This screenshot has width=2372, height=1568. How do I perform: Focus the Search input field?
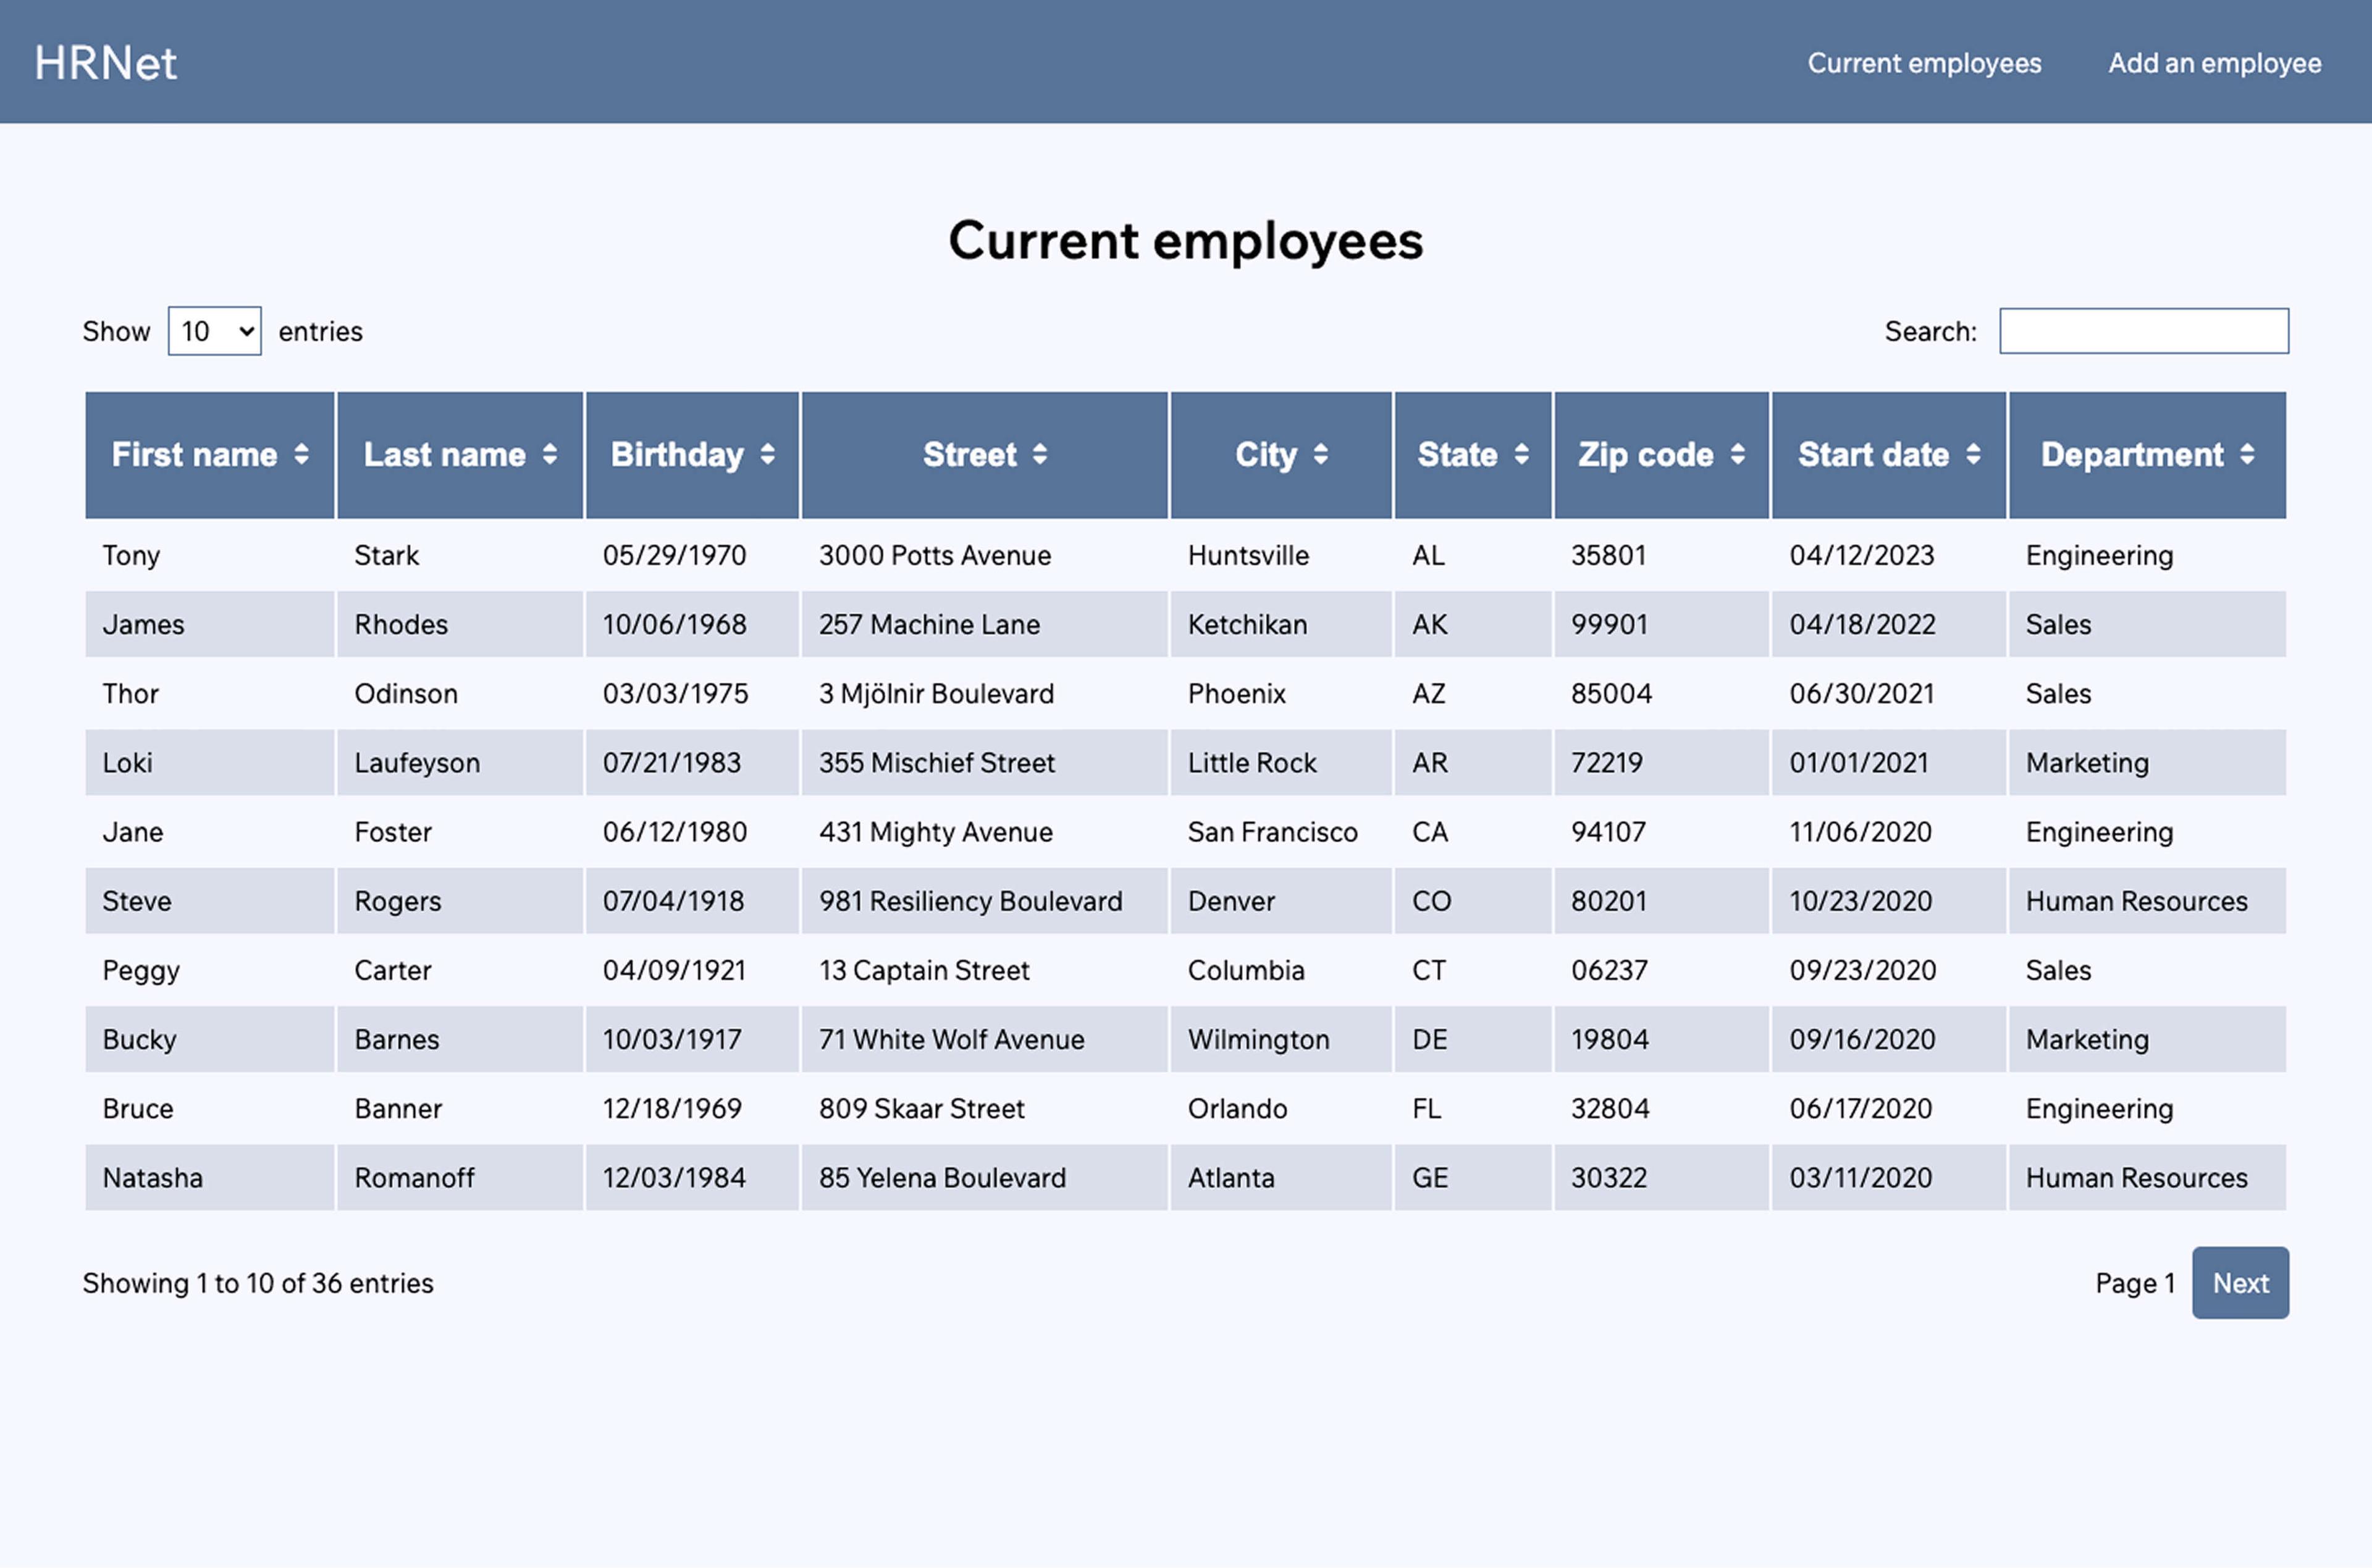(x=2143, y=331)
